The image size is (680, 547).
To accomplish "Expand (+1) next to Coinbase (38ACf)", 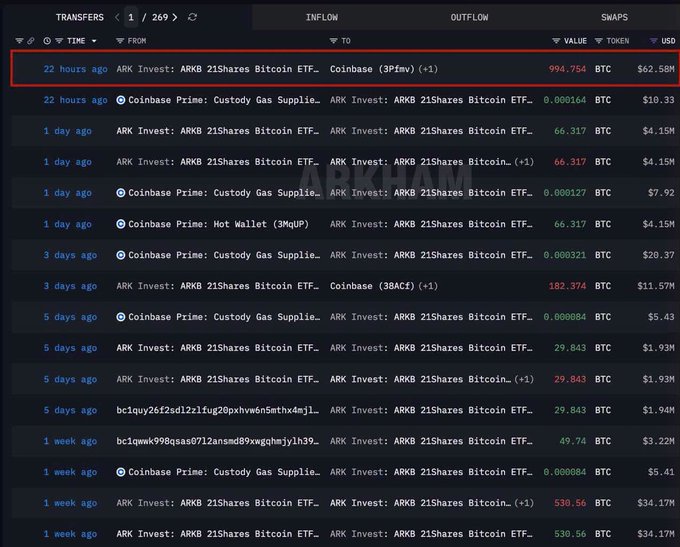I will point(428,286).
